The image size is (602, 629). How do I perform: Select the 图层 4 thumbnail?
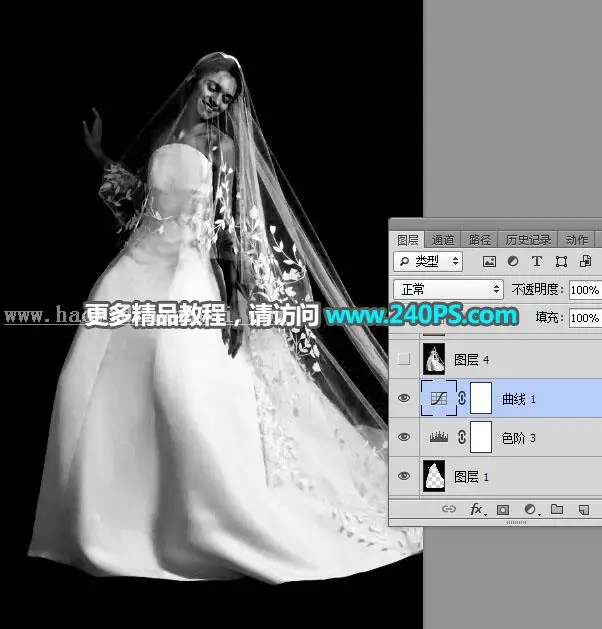(x=434, y=359)
